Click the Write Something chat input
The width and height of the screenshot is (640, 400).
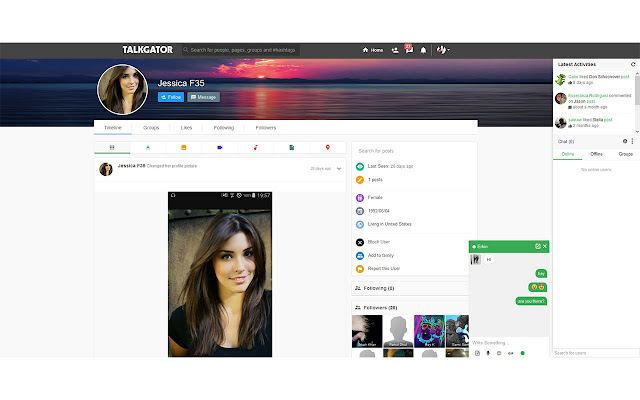(509, 343)
